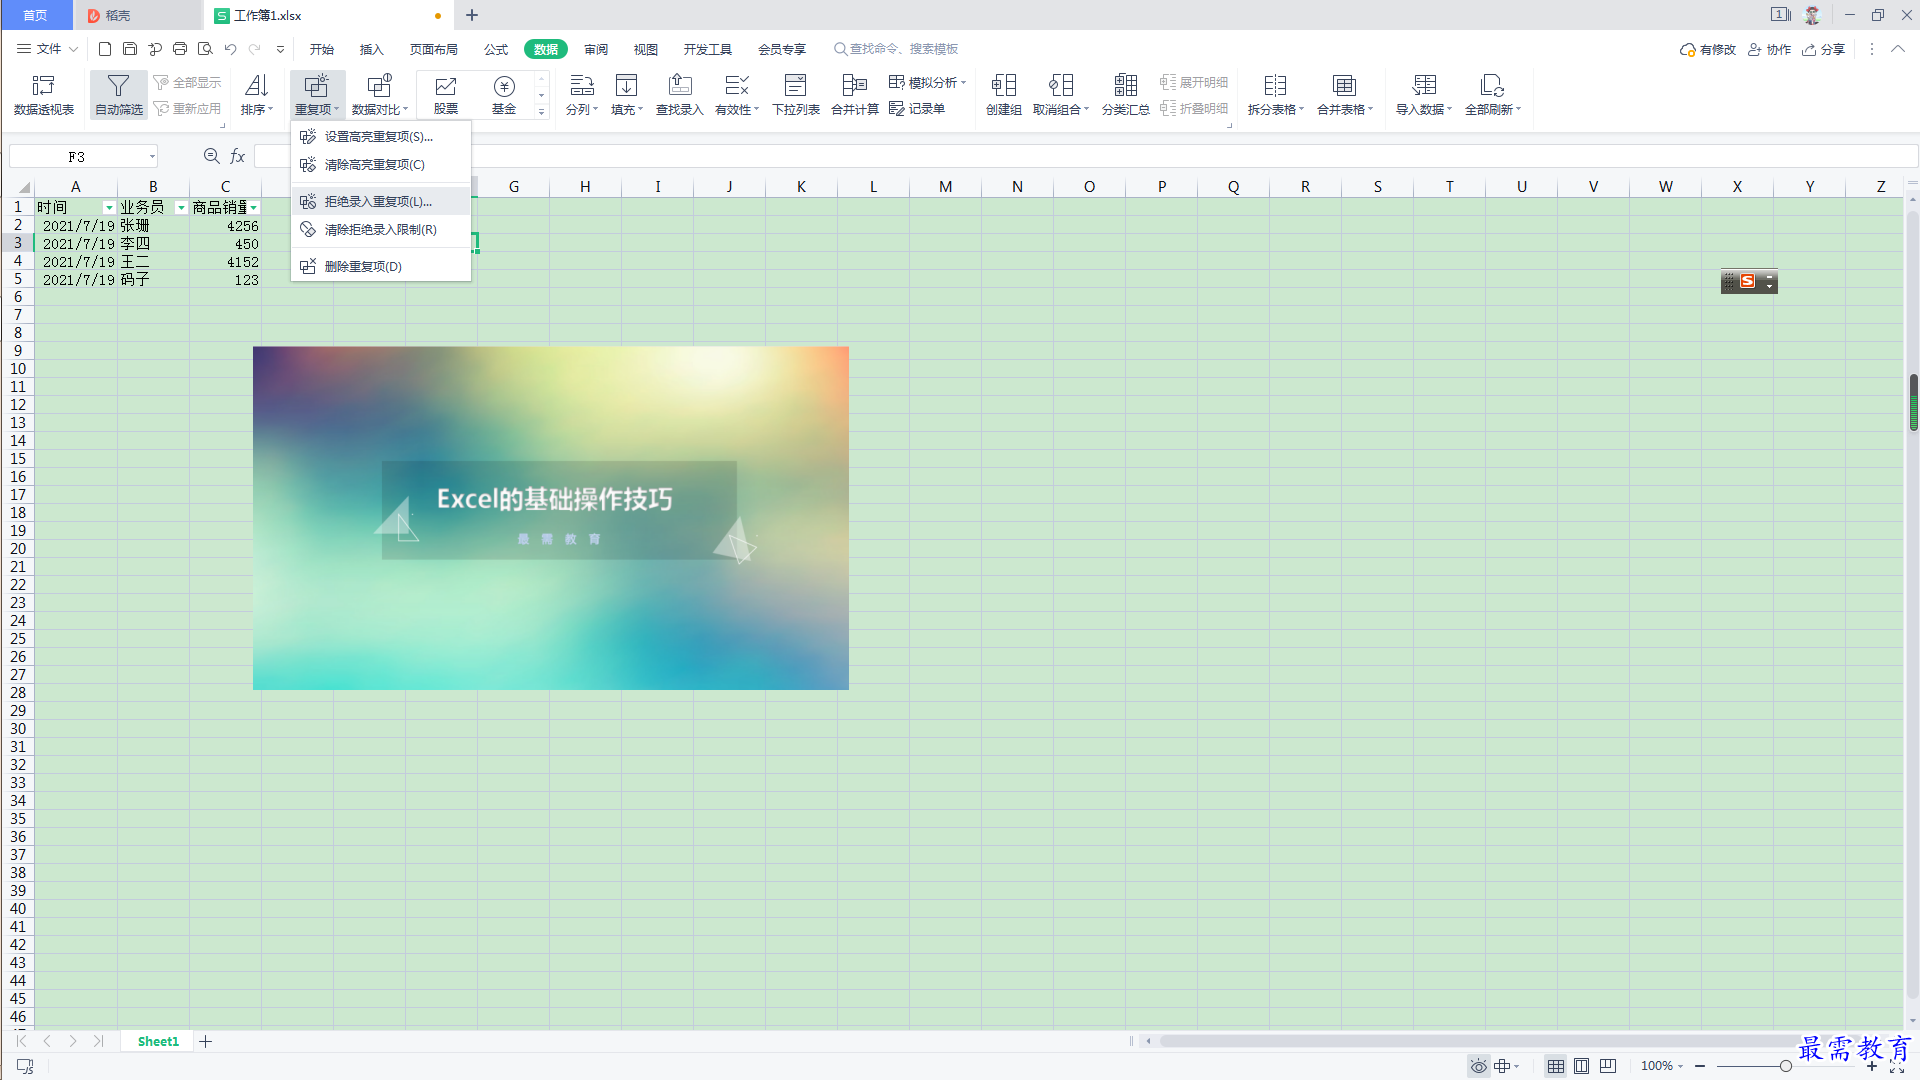The image size is (1920, 1080).
Task: Click the undo arrow icon
Action: 231,49
